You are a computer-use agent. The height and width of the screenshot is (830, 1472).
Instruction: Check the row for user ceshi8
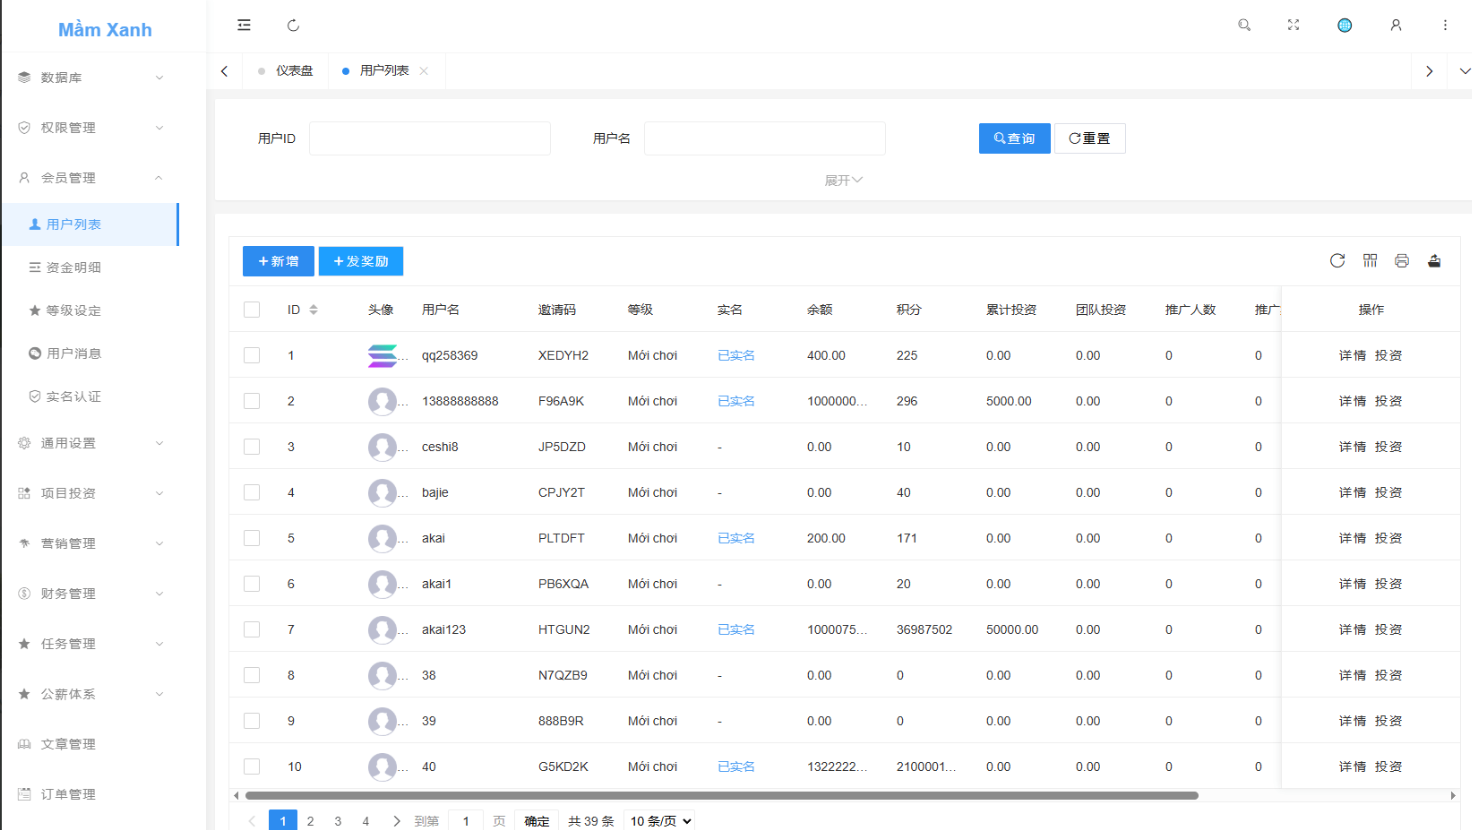pos(252,447)
